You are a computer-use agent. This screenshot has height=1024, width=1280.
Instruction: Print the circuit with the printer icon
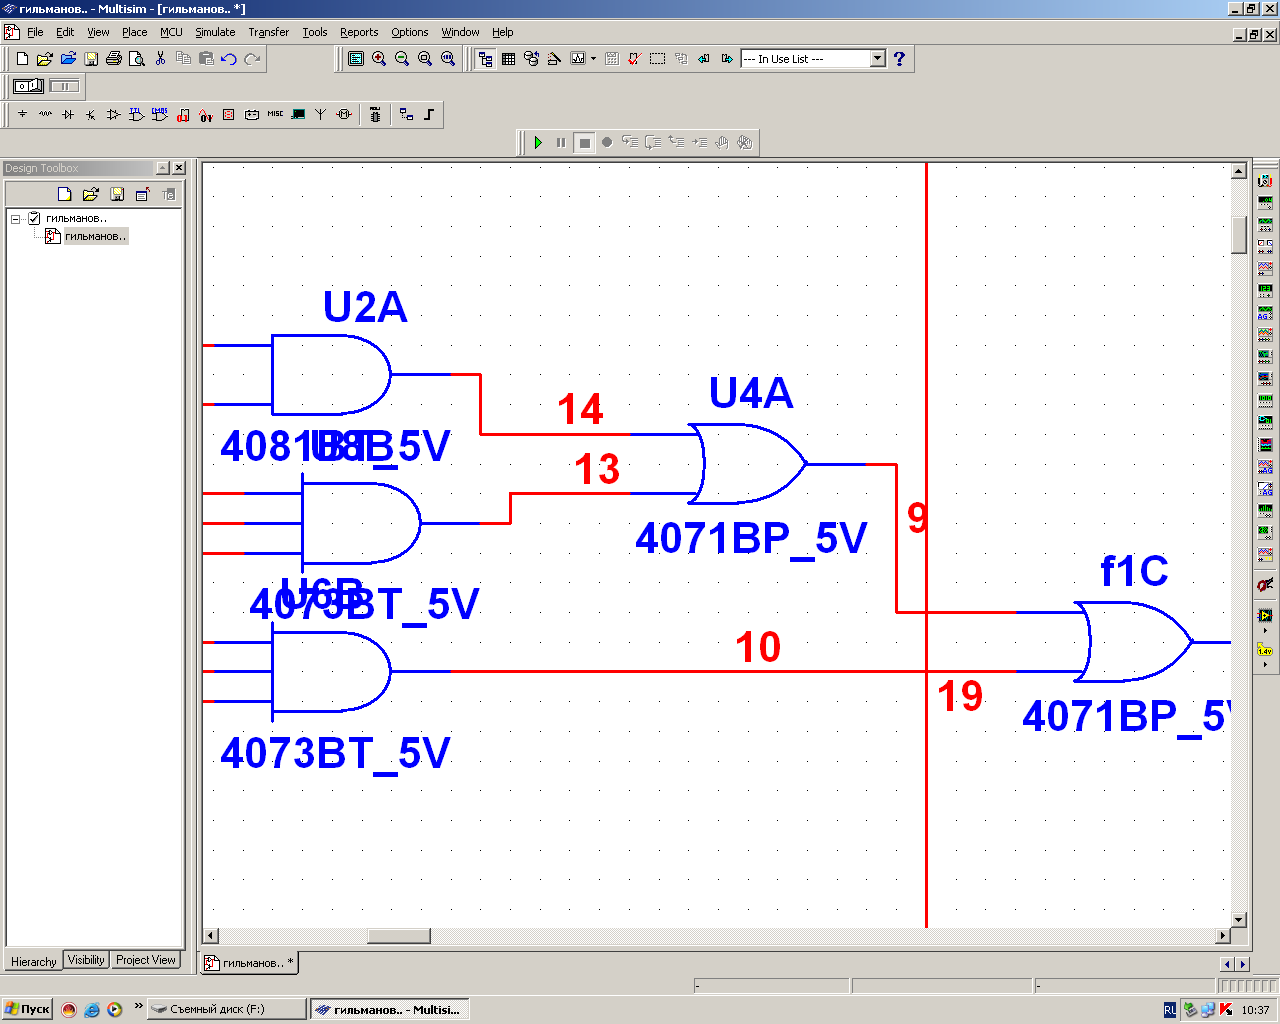[x=114, y=59]
